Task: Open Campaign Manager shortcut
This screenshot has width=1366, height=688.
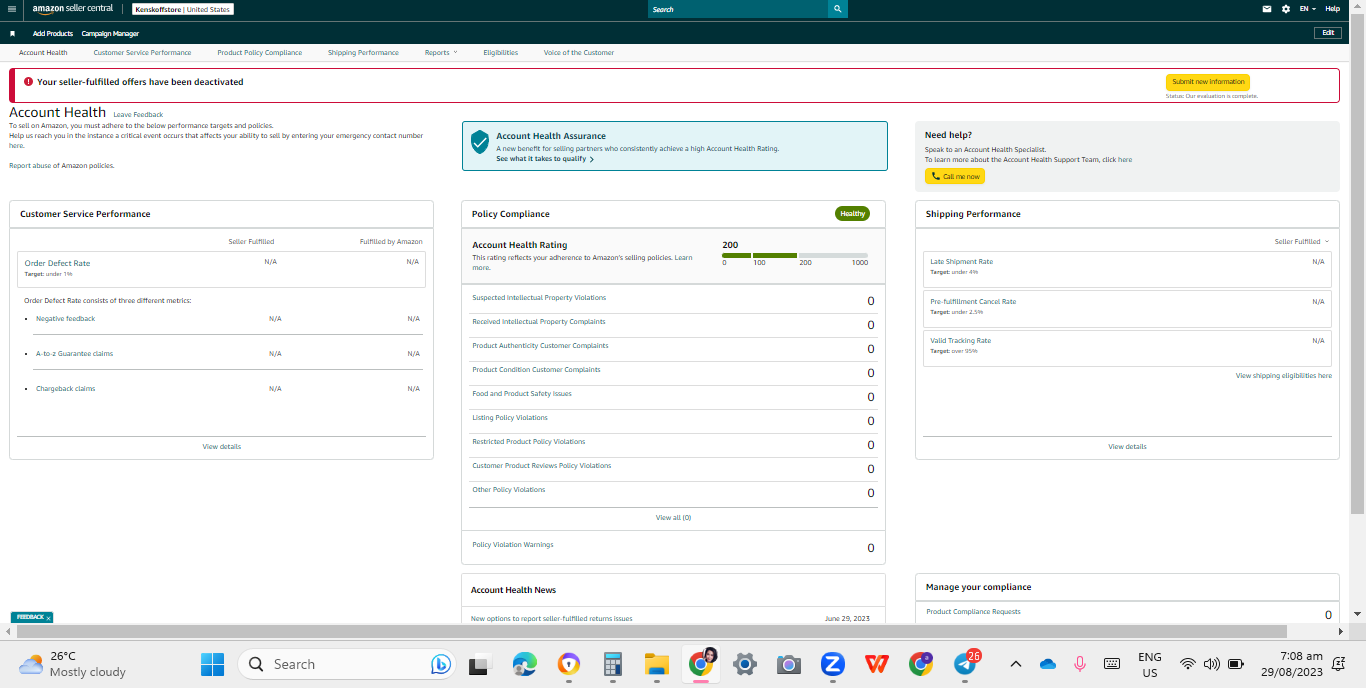Action: [110, 33]
